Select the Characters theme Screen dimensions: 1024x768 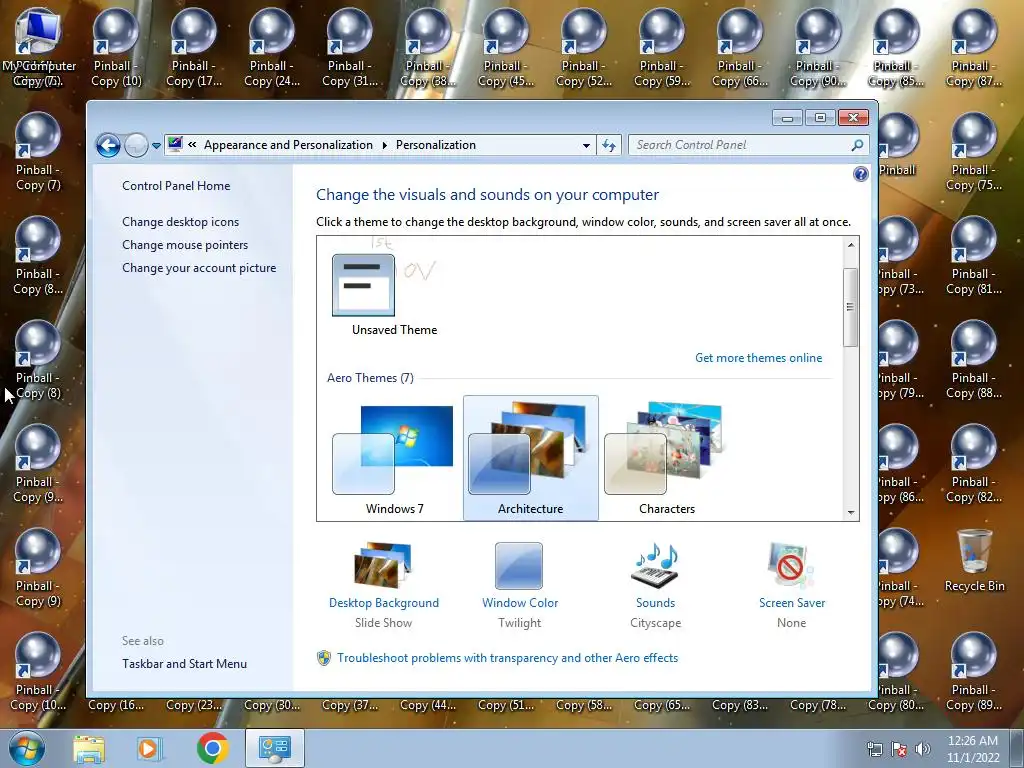pyautogui.click(x=666, y=458)
